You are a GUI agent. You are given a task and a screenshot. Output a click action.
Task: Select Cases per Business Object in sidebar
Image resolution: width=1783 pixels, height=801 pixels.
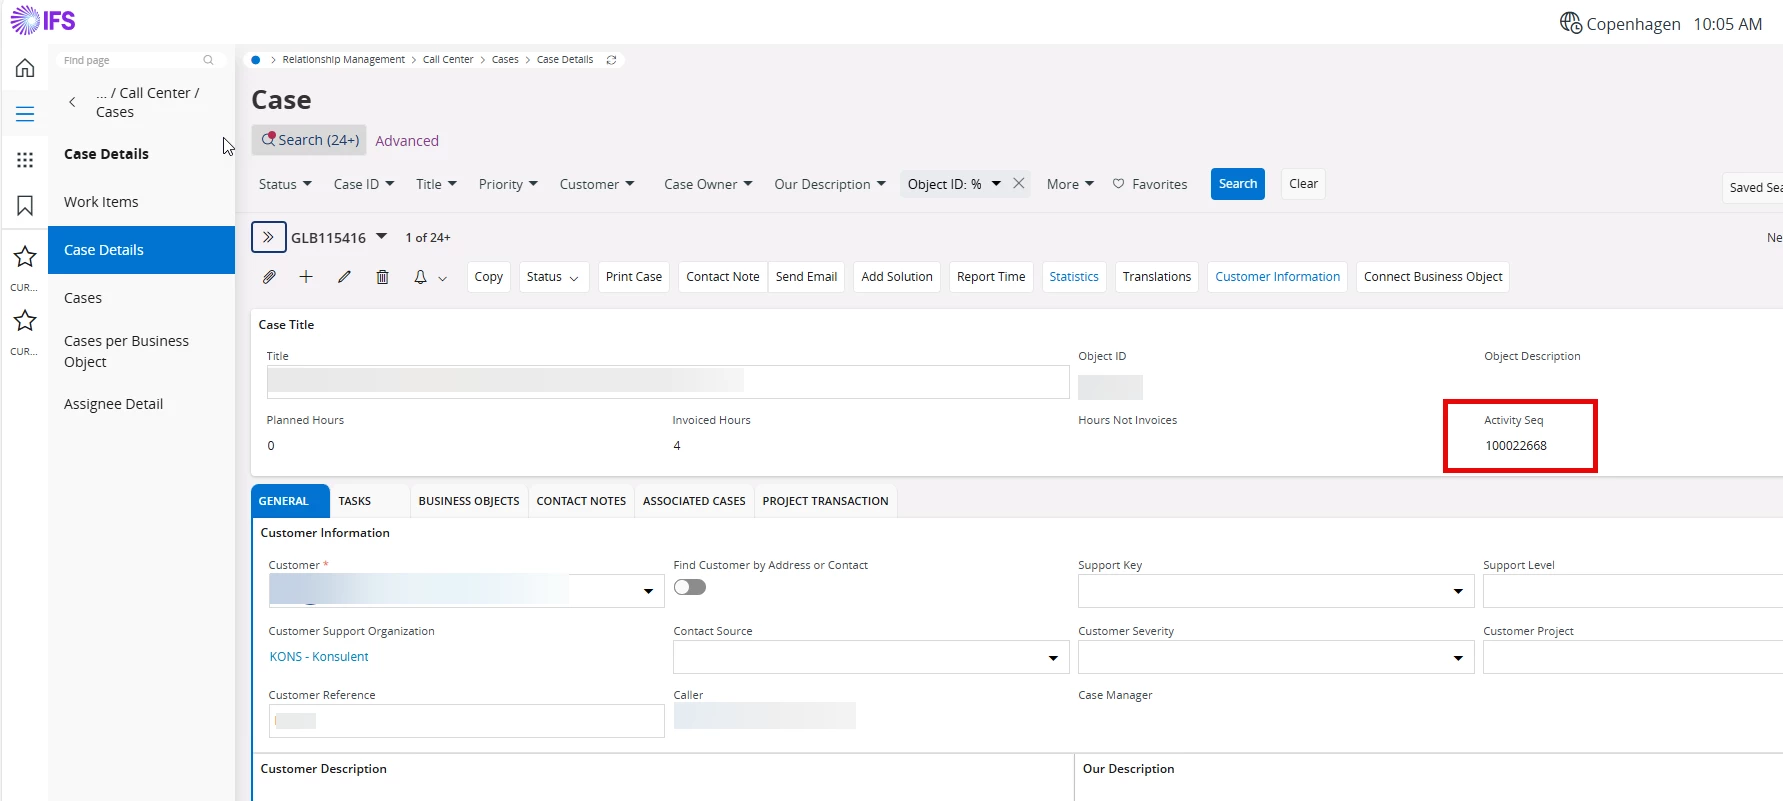point(141,351)
